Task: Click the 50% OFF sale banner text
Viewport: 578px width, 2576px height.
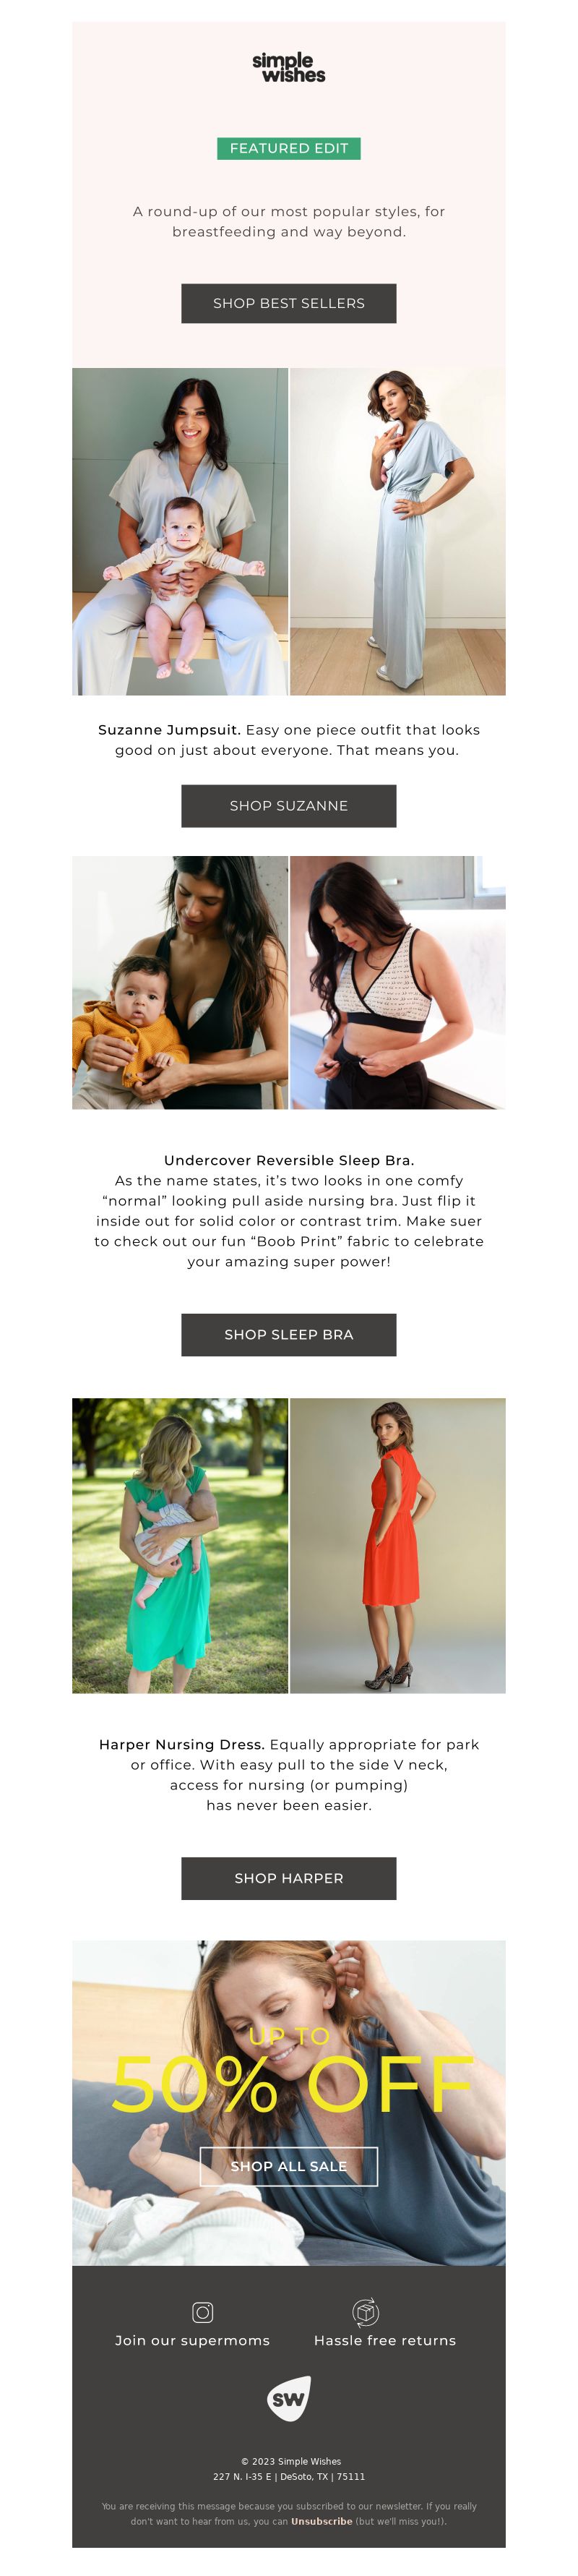Action: tap(291, 2086)
